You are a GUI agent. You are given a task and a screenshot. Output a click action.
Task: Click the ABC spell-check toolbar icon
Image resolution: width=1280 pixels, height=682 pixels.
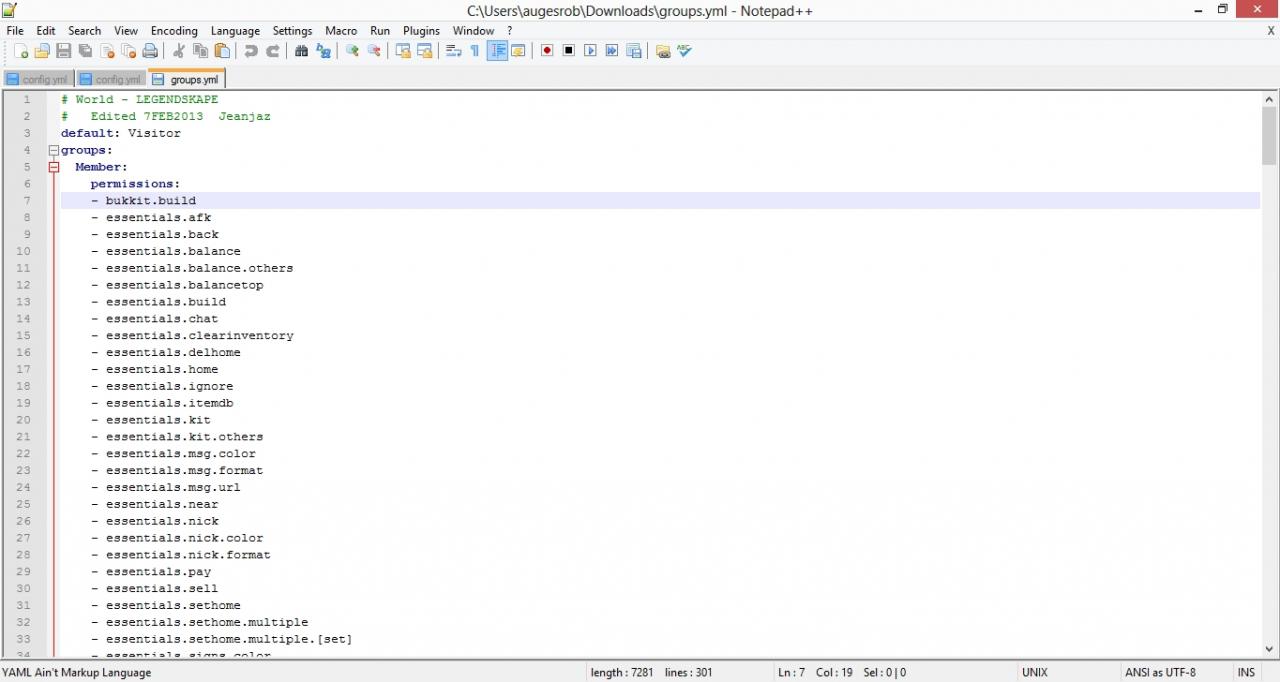coord(685,51)
